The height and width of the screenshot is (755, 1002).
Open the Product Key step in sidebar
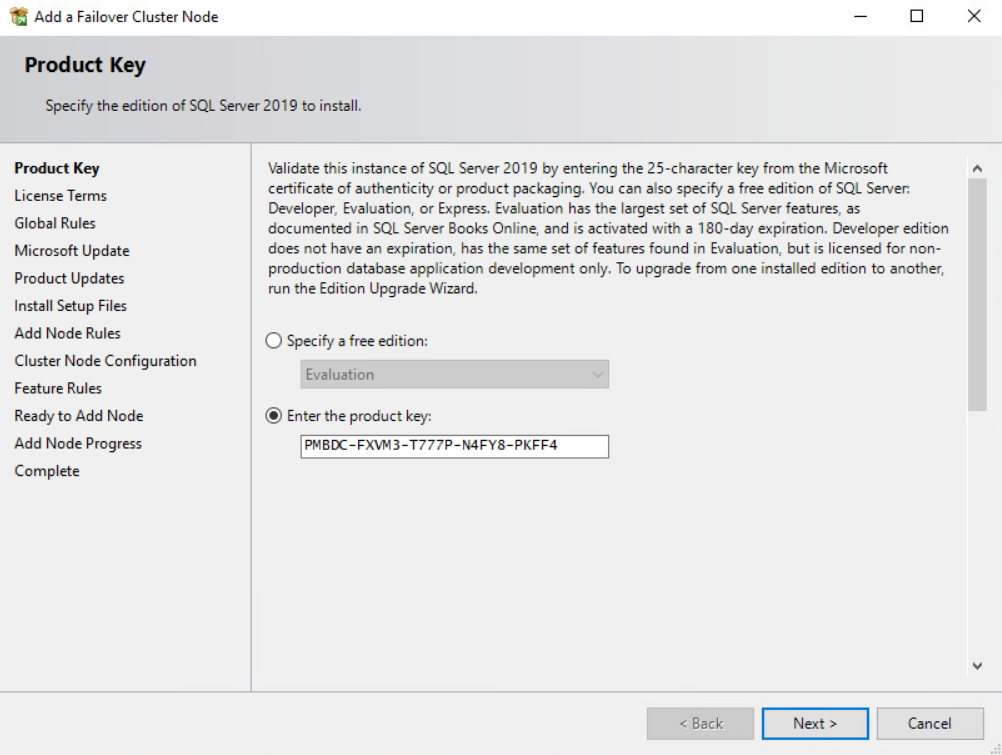click(57, 168)
